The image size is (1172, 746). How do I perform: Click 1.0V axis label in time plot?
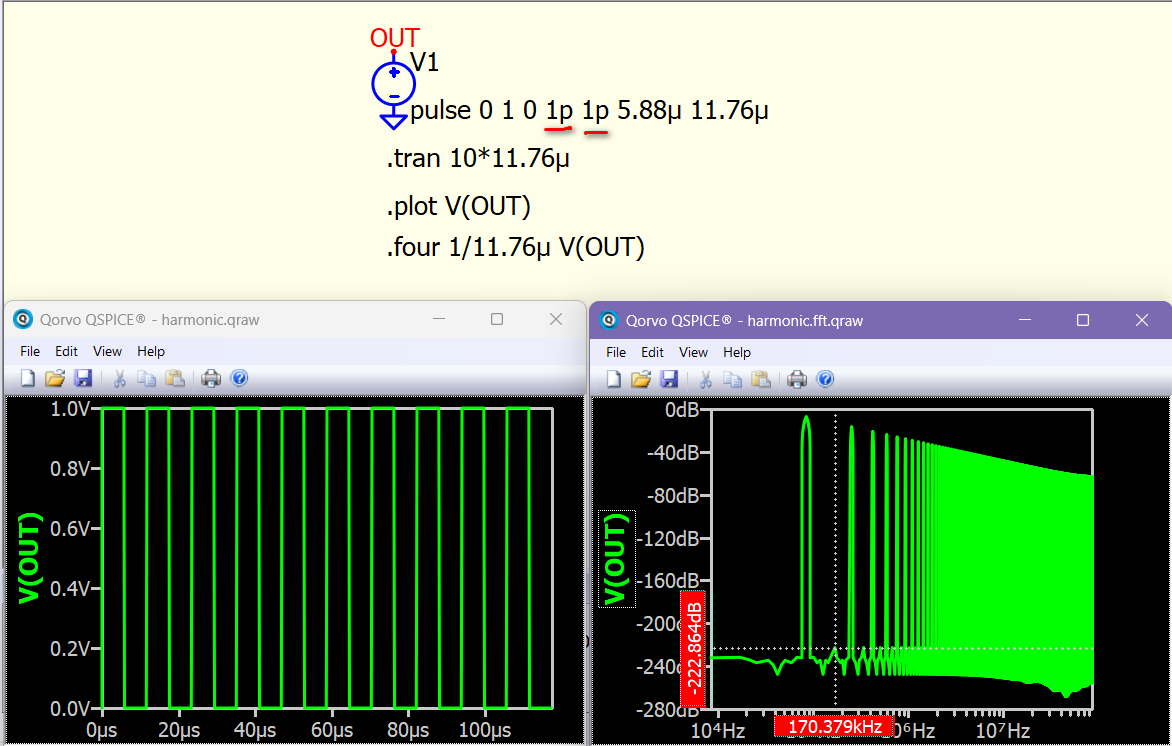[x=70, y=409]
